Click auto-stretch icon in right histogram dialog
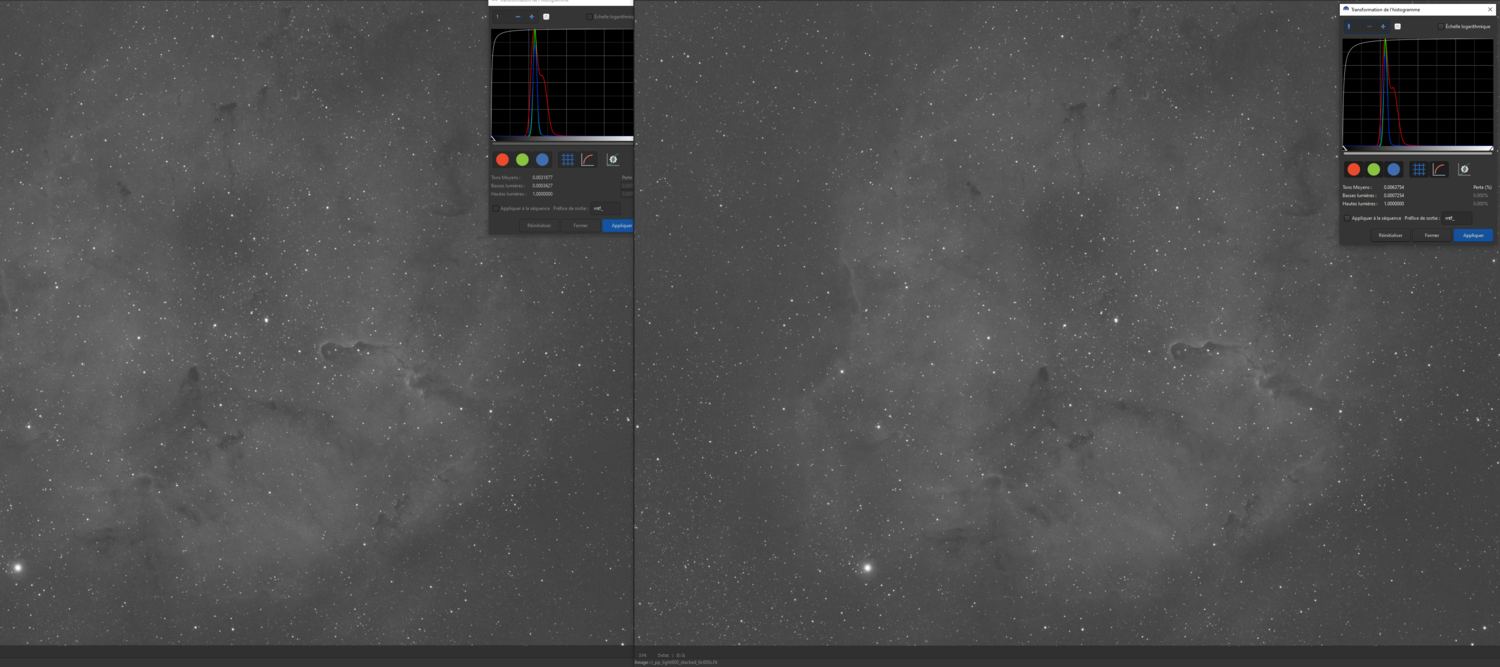Image resolution: width=1500 pixels, height=667 pixels. (1464, 169)
